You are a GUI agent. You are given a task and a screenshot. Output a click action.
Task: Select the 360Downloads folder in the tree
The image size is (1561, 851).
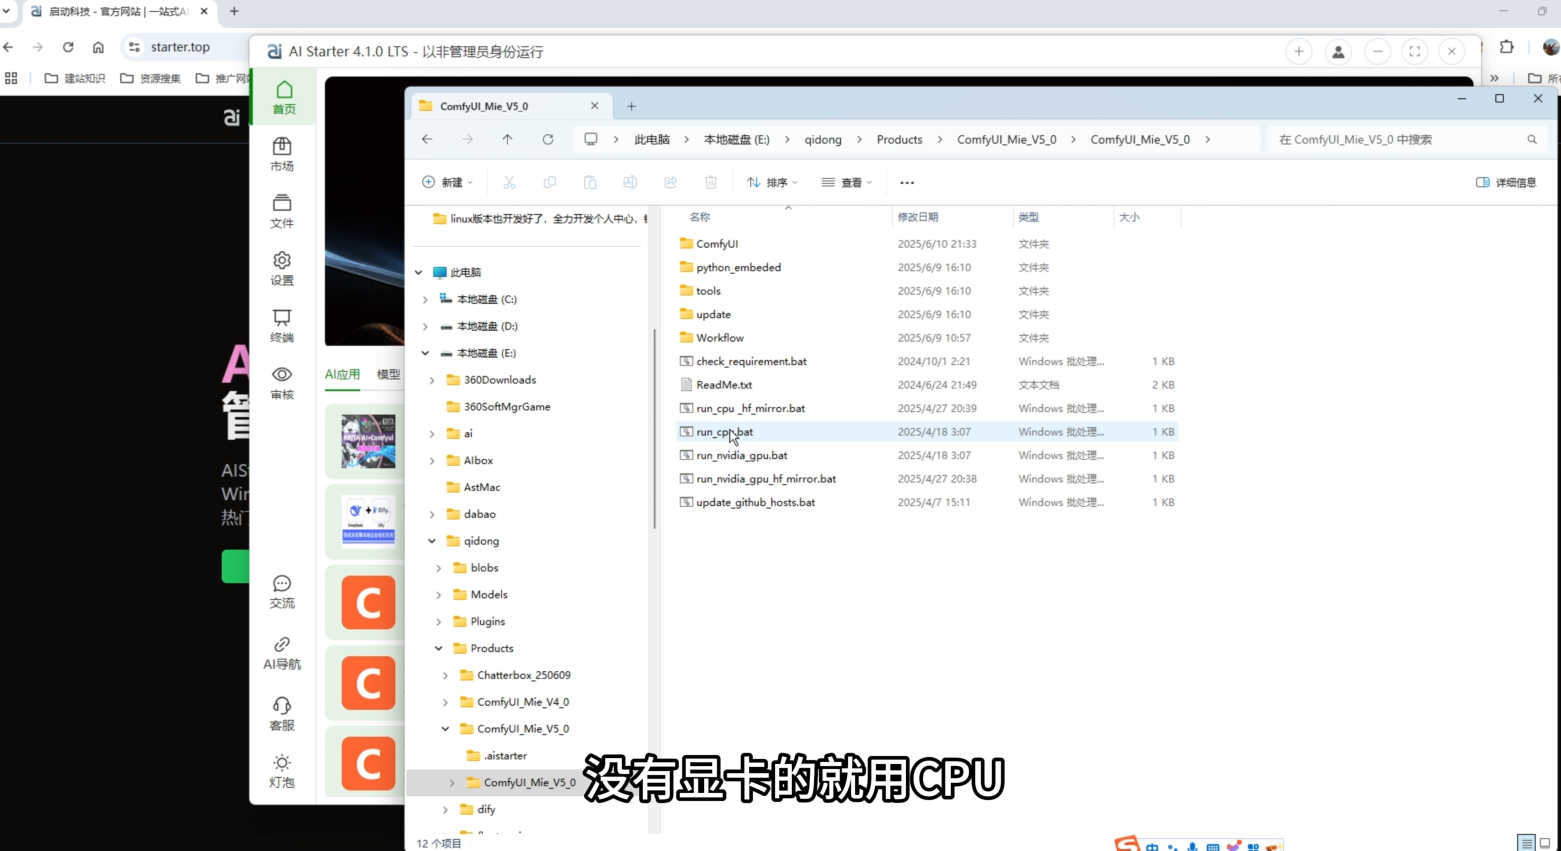click(x=500, y=380)
